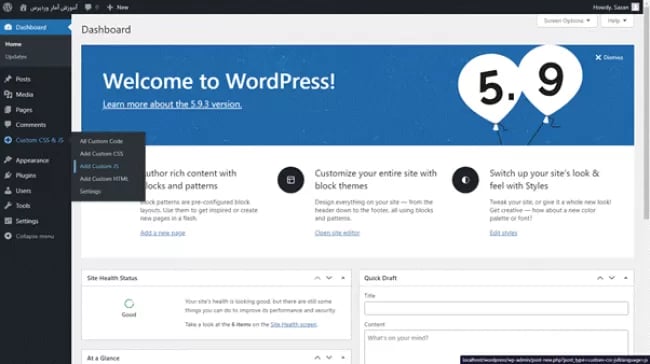Move At a Glance widget up
The image size is (650, 364).
coord(317,358)
